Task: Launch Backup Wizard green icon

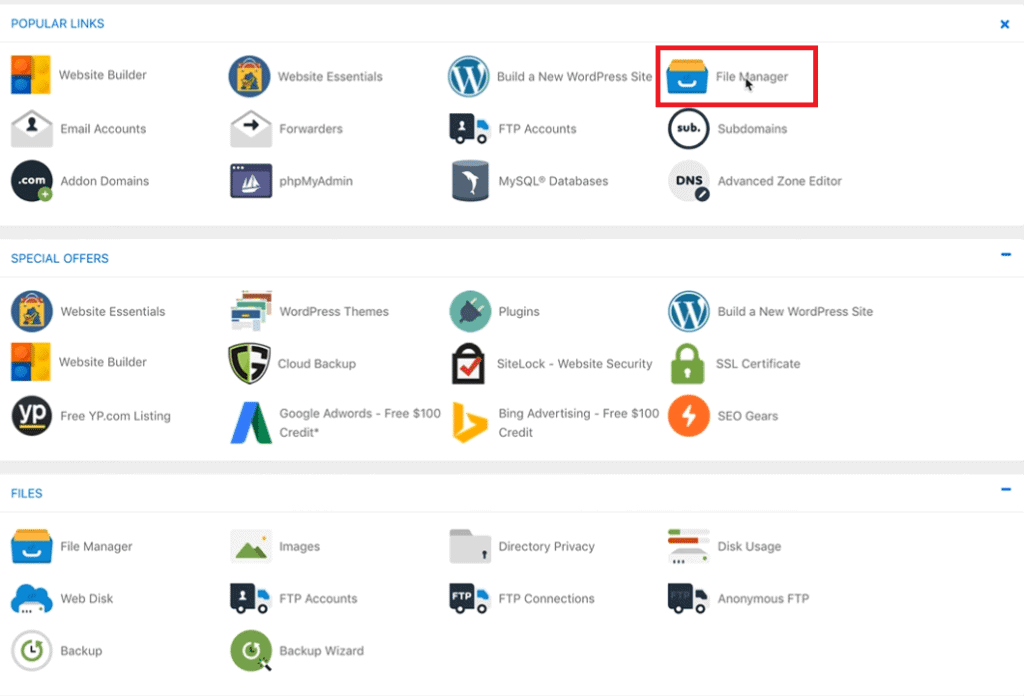Action: (x=251, y=651)
